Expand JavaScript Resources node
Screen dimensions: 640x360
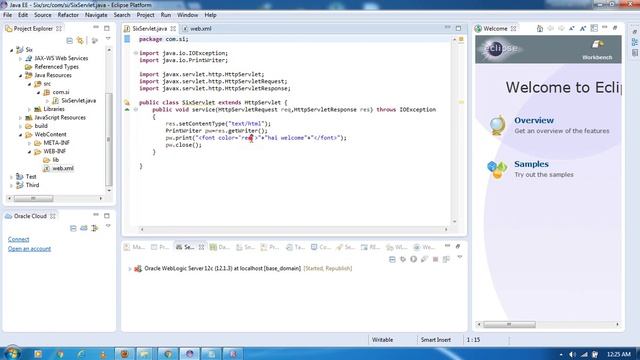click(20, 118)
